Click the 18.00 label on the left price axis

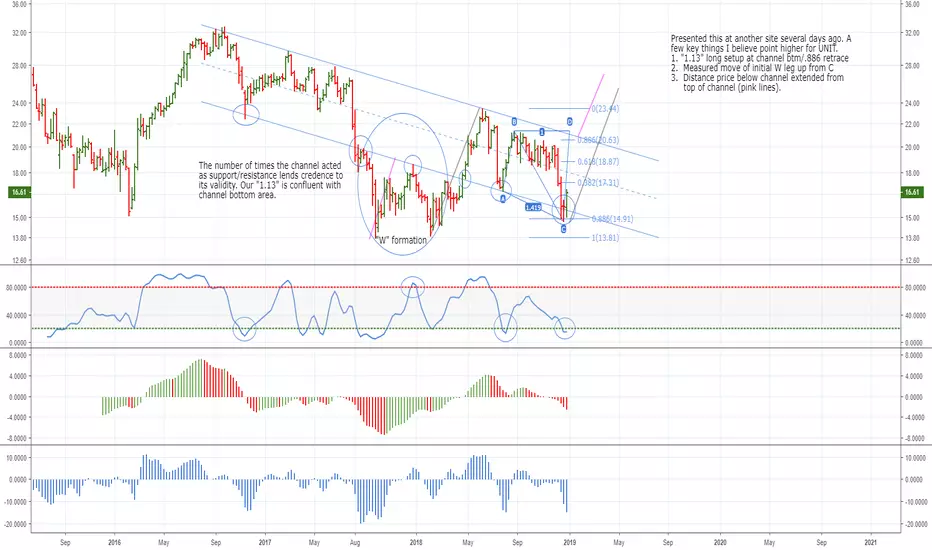(x=19, y=174)
